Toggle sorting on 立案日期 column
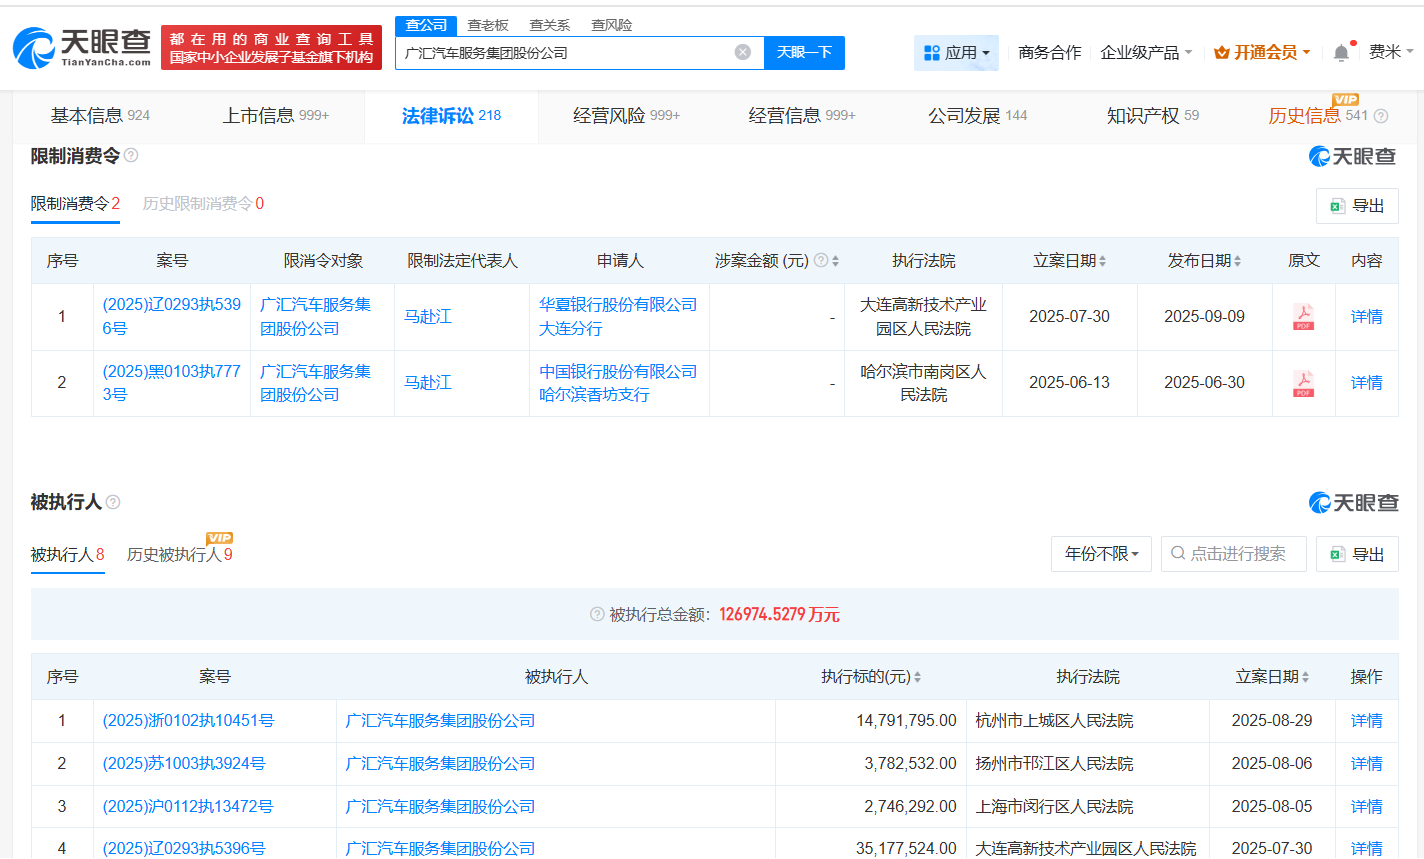This screenshot has width=1424, height=859. point(1103,260)
